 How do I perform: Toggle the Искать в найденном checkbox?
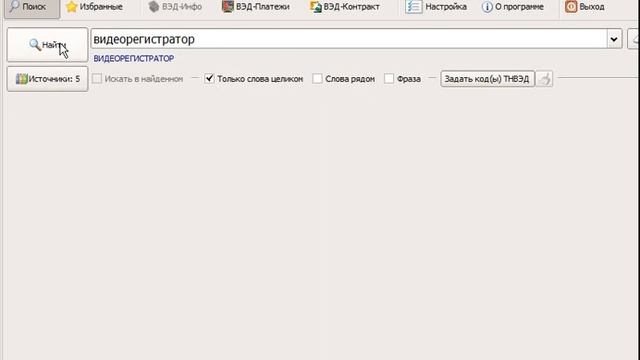click(97, 78)
